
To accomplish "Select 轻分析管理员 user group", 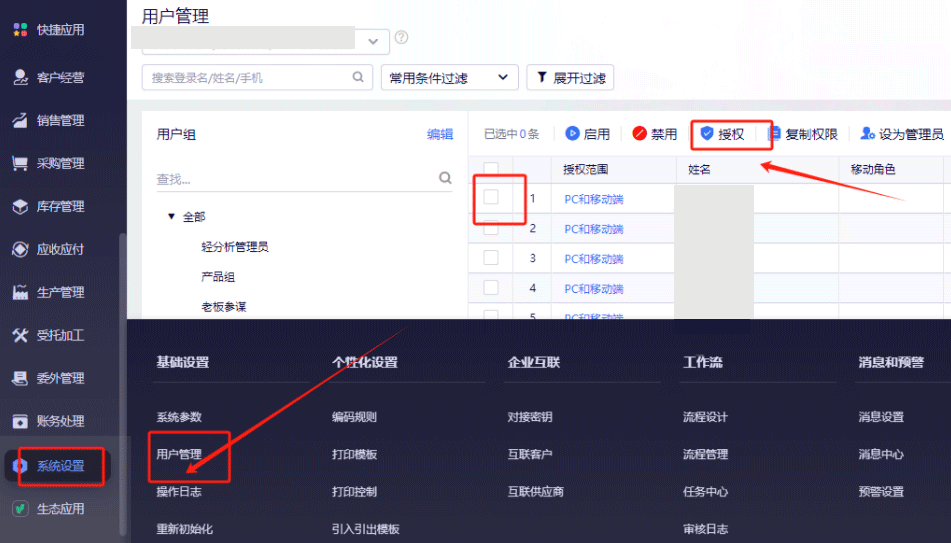I will (235, 246).
